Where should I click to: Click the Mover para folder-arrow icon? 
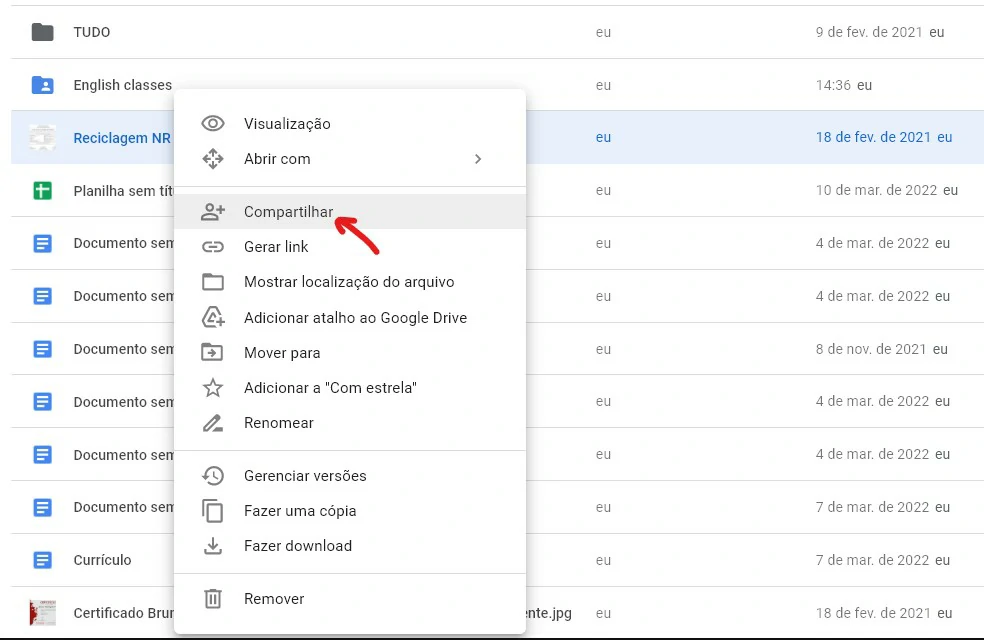tap(213, 352)
